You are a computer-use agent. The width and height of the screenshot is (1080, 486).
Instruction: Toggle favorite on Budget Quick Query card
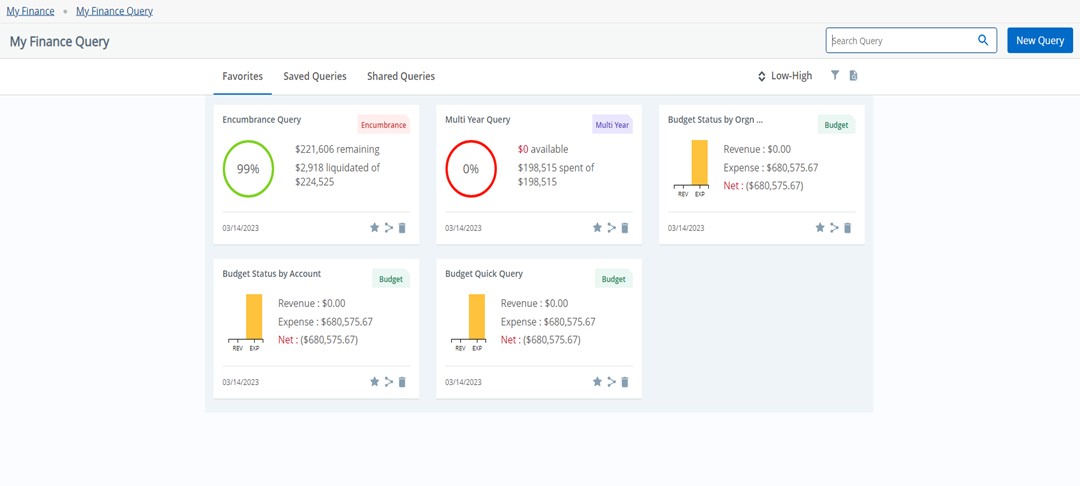597,381
